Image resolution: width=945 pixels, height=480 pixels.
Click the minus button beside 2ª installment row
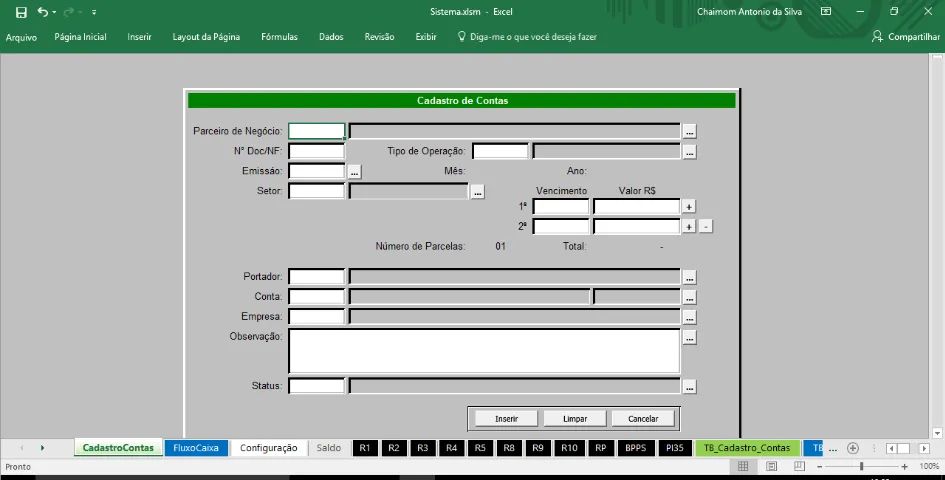click(x=706, y=227)
